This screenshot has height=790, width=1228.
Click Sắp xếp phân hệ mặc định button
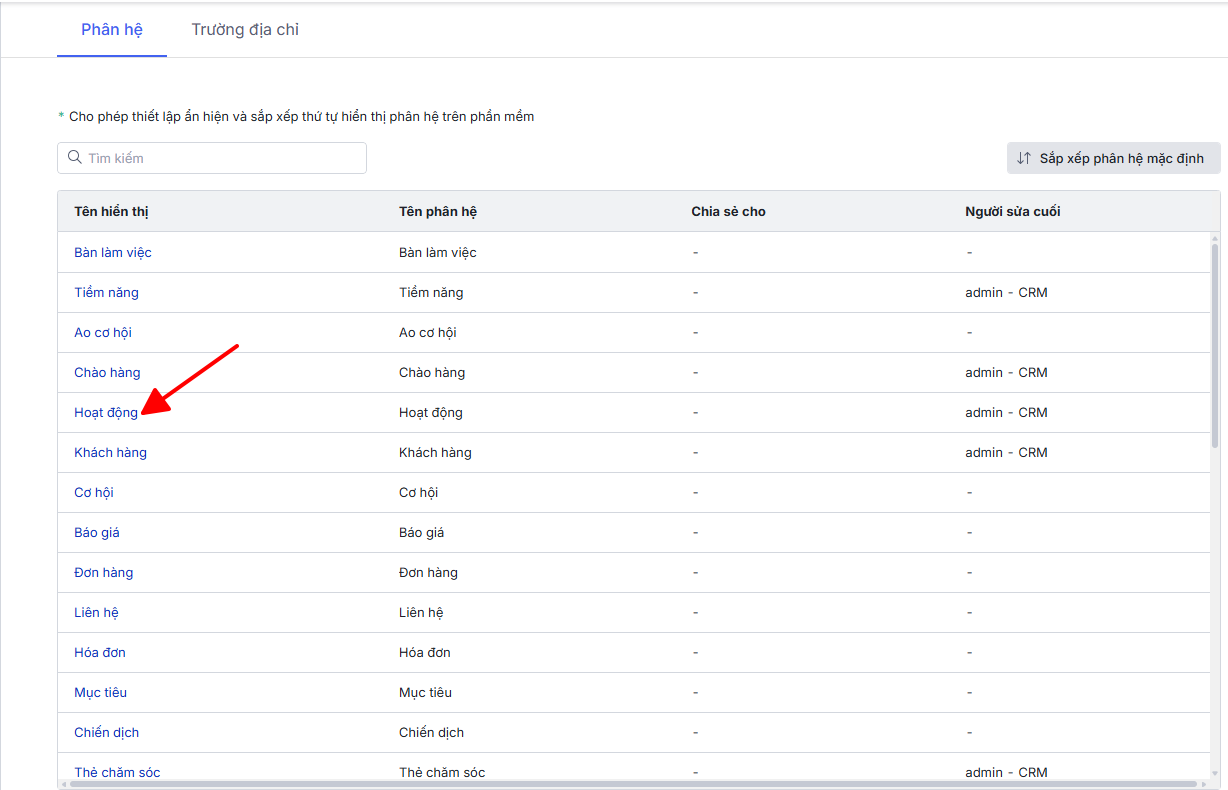coord(1113,158)
